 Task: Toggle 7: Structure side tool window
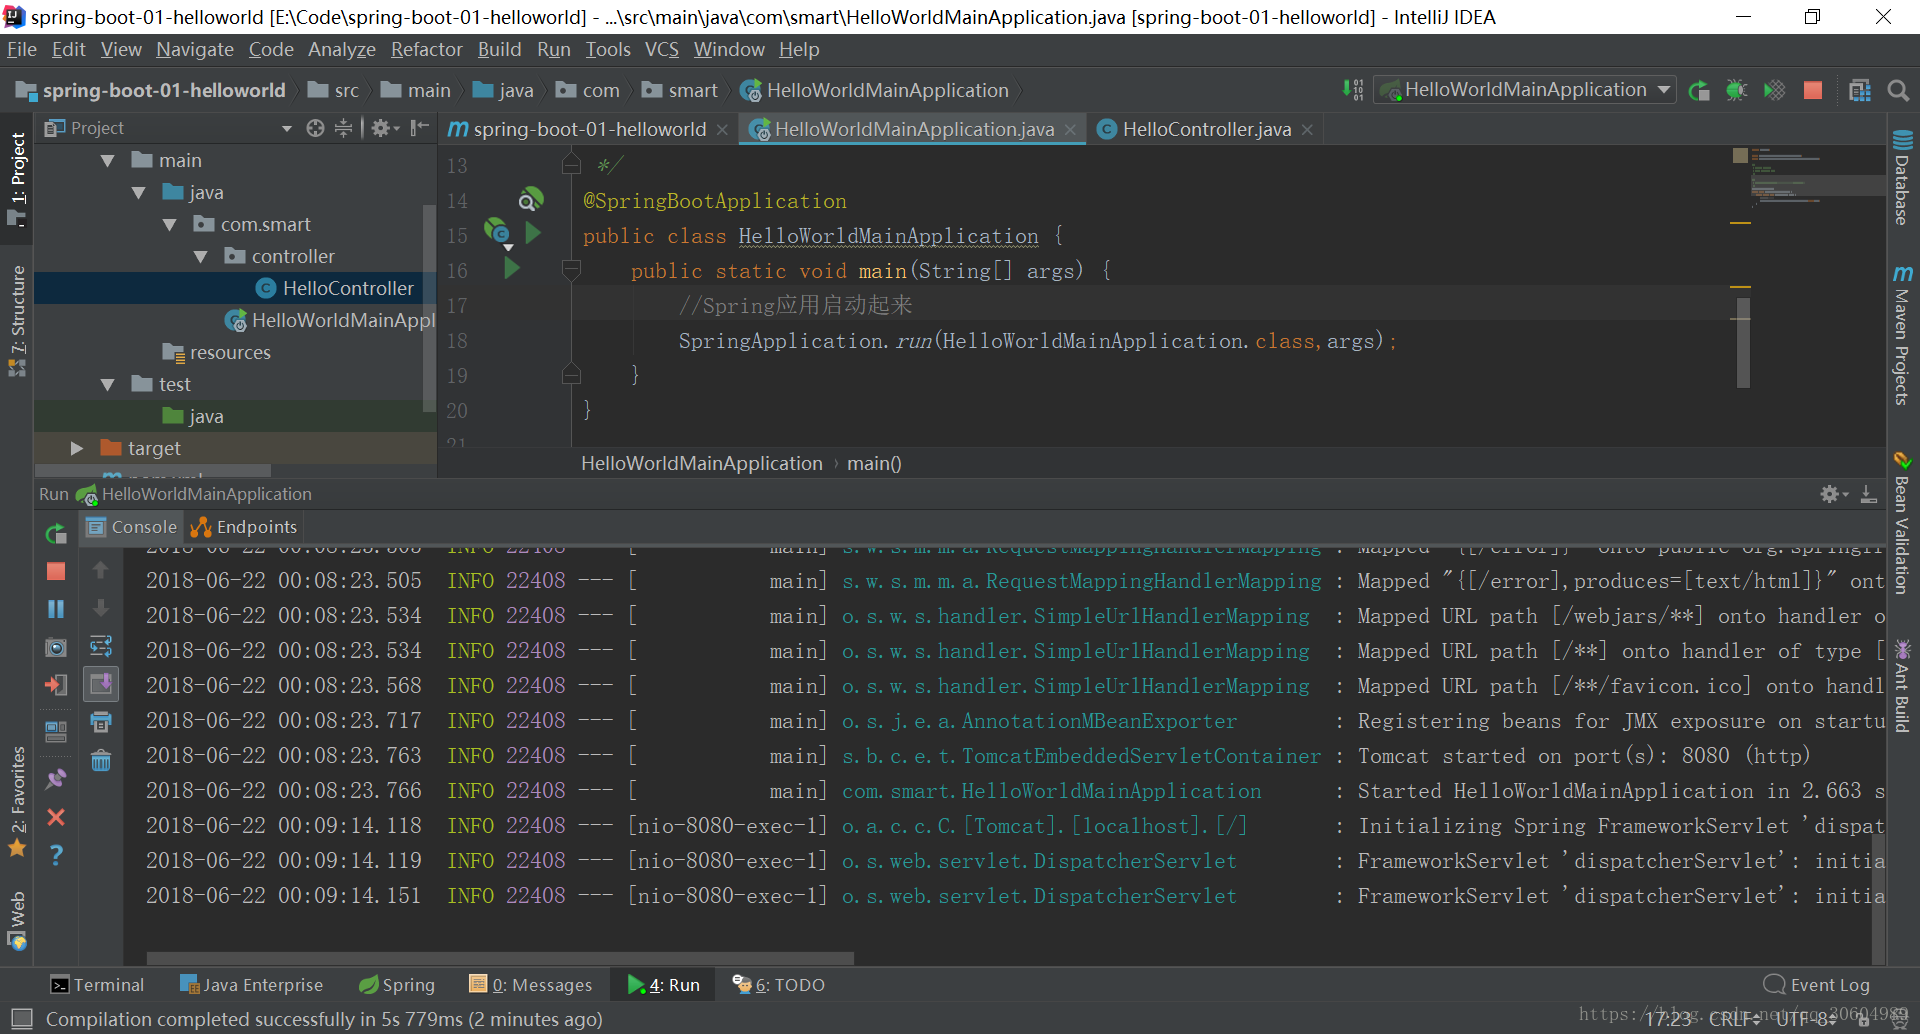click(17, 321)
